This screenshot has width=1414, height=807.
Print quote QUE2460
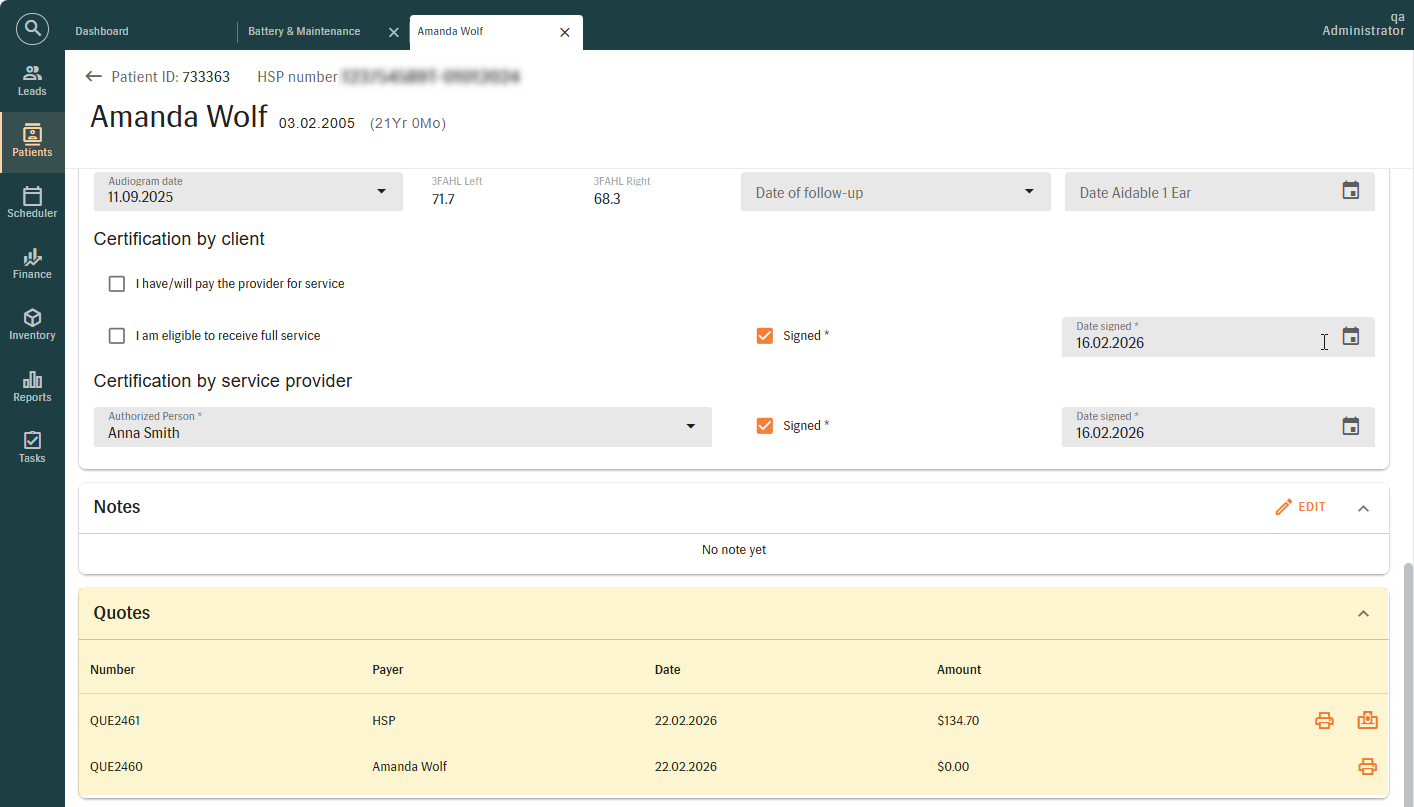tap(1367, 767)
